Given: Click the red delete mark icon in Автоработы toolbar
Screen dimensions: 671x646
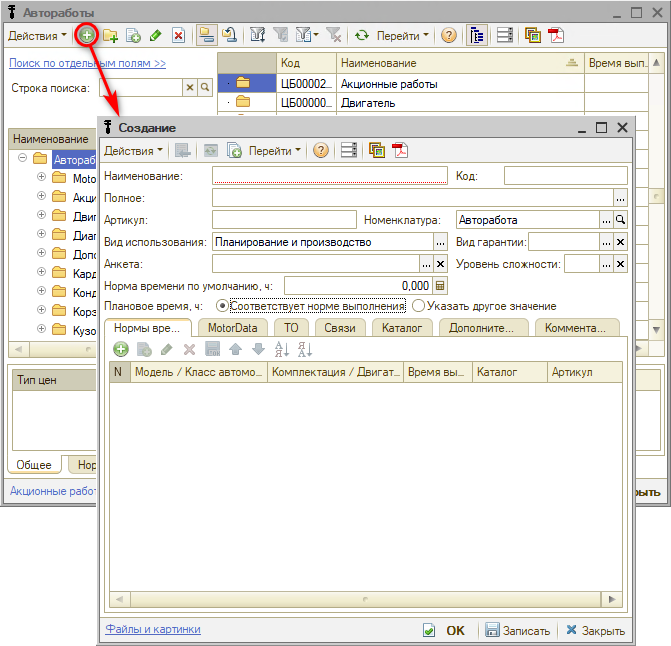Looking at the screenshot, I should point(178,35).
